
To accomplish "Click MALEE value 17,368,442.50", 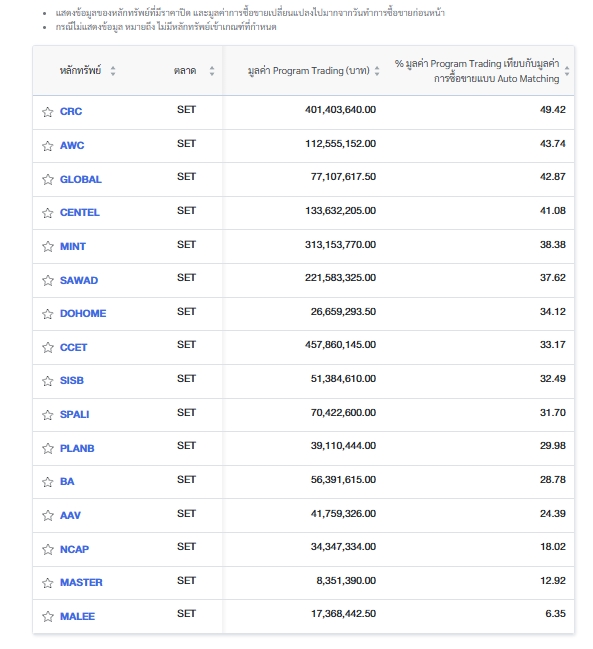I will tap(343, 614).
